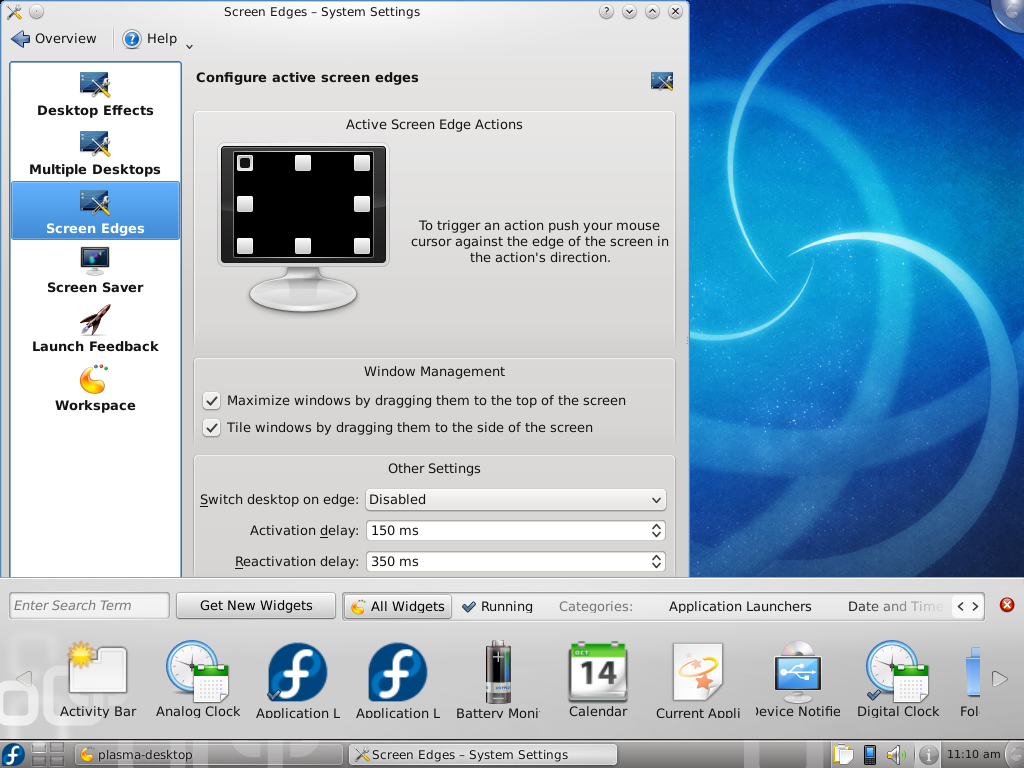Open clipboard tray icon
Image resolution: width=1024 pixels, height=768 pixels.
(x=842, y=755)
